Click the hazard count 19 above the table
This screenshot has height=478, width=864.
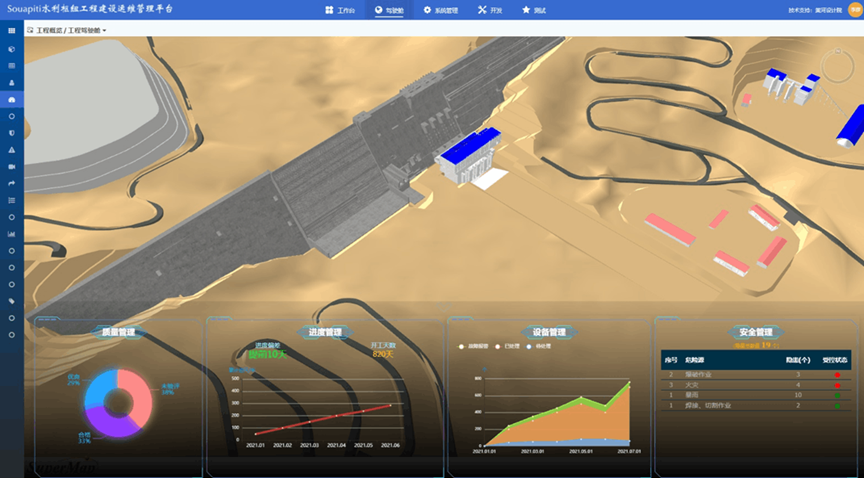click(765, 345)
